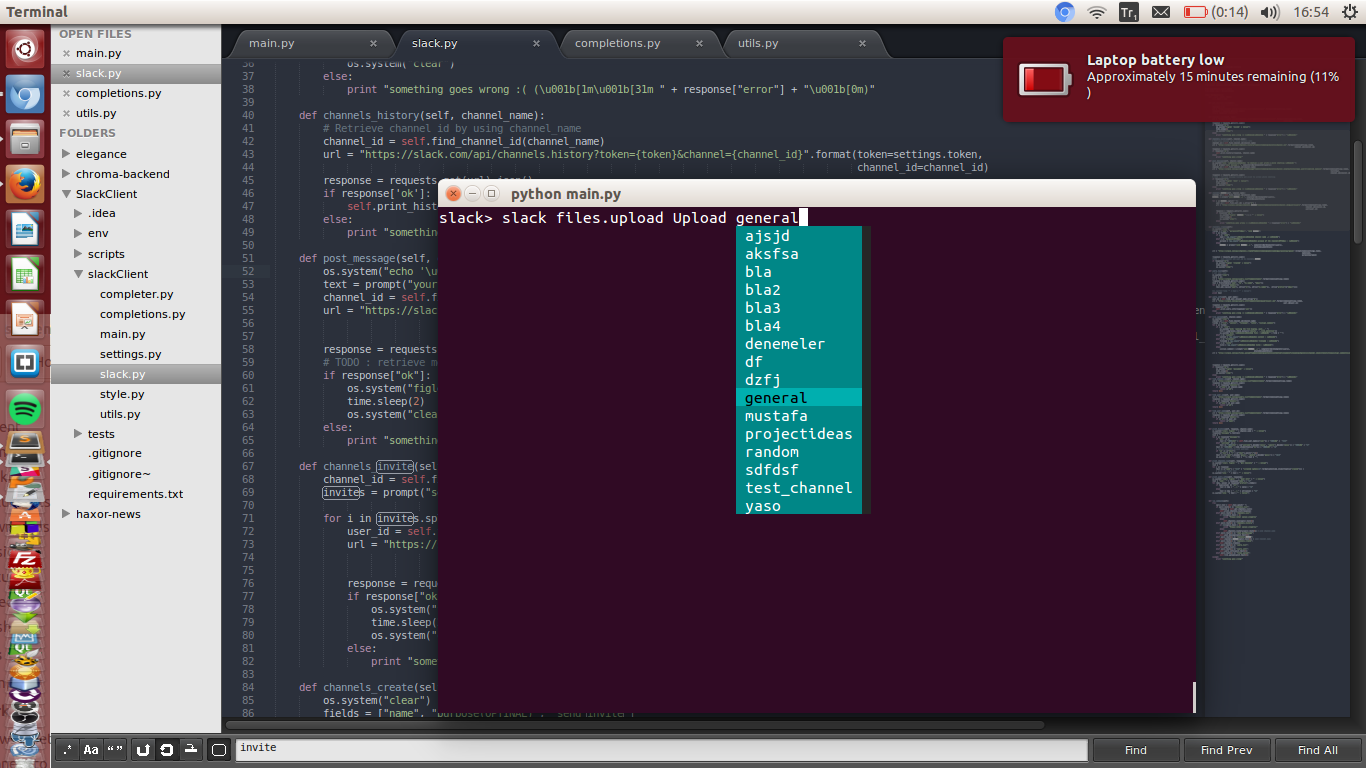
Task: Open LibreOffice Calc from launcher
Action: 25,275
